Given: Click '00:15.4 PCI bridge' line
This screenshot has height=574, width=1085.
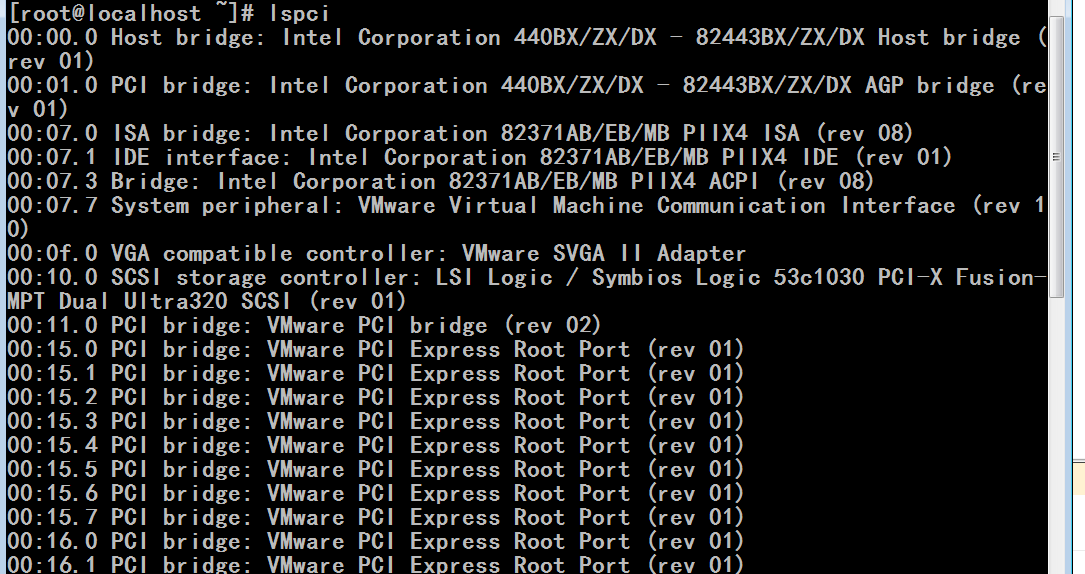Looking at the screenshot, I should pos(375,445).
